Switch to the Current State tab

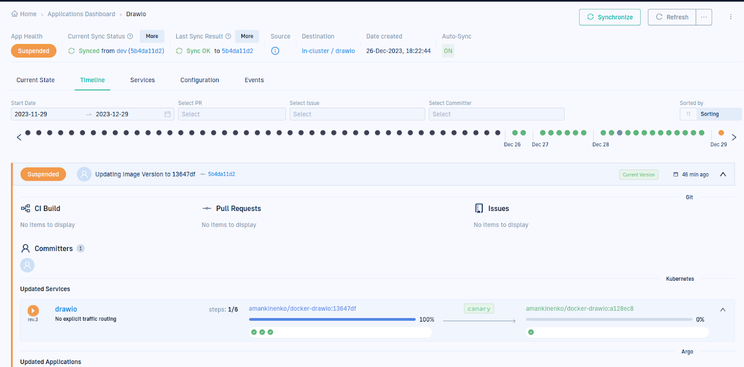[36, 80]
